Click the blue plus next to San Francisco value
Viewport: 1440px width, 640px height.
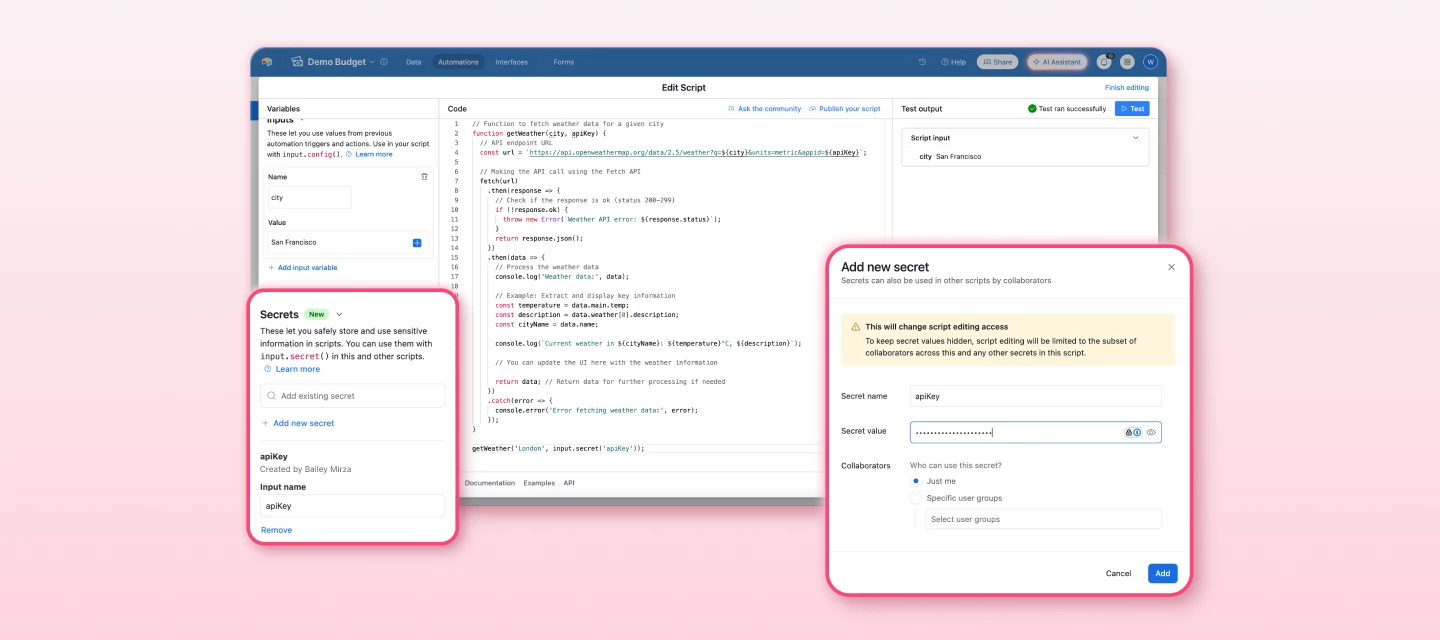point(418,241)
